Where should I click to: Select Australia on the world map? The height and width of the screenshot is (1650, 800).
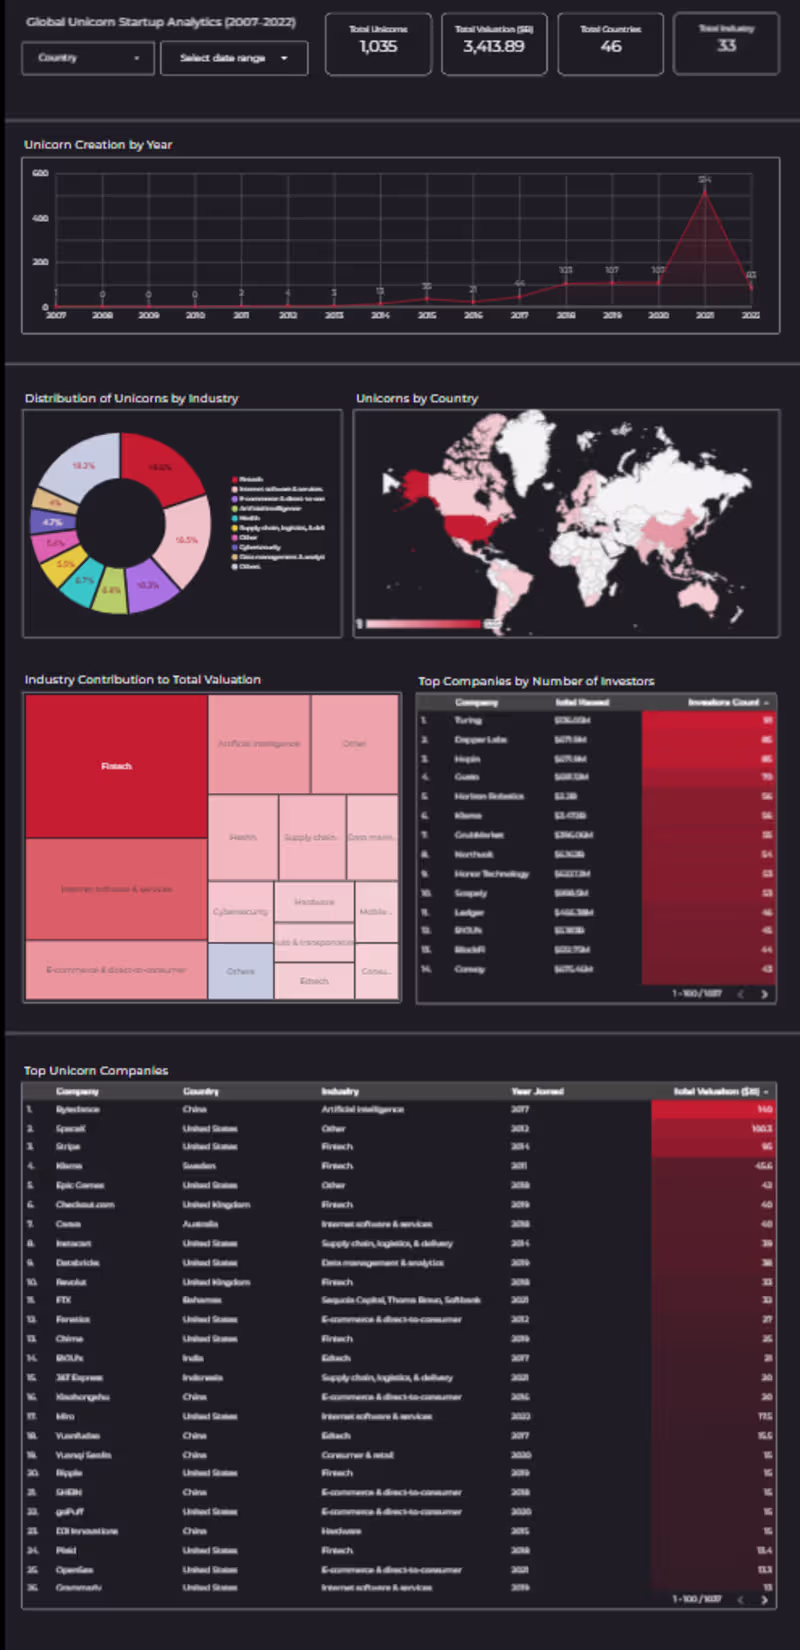coord(700,595)
